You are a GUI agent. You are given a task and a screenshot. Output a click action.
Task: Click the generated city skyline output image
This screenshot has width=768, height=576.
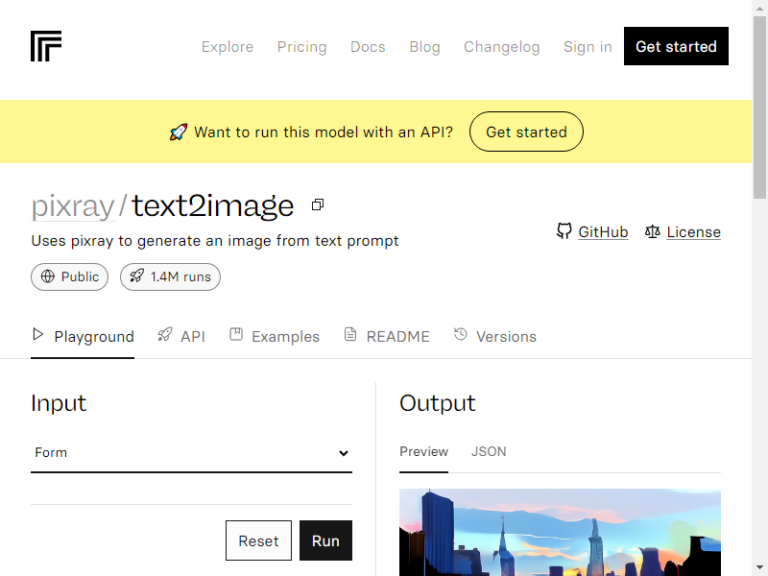tap(560, 532)
